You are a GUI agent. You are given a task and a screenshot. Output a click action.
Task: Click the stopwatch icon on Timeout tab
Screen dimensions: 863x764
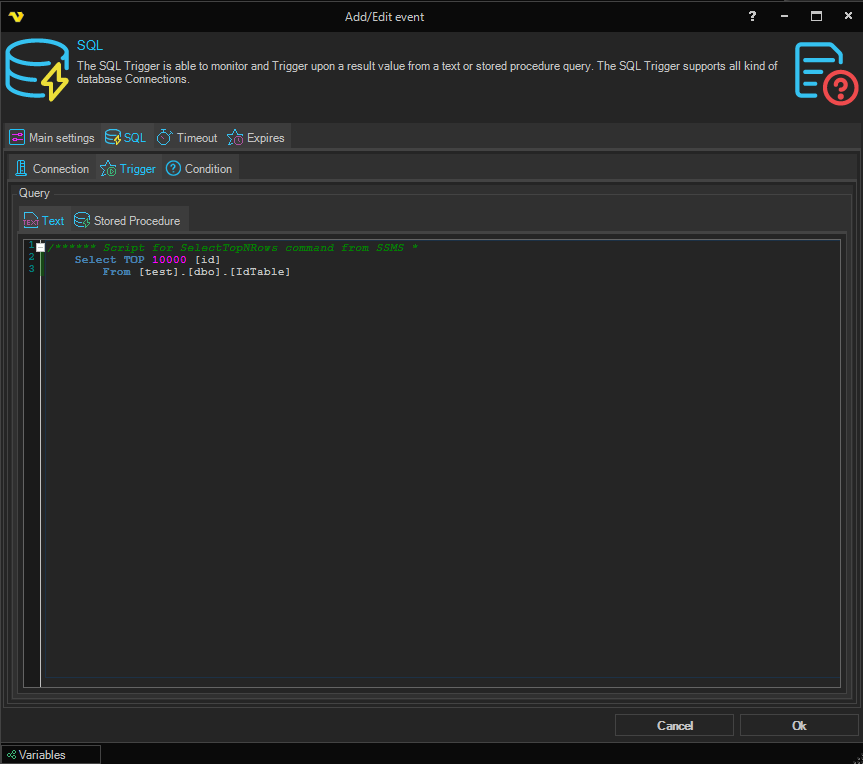pos(164,138)
